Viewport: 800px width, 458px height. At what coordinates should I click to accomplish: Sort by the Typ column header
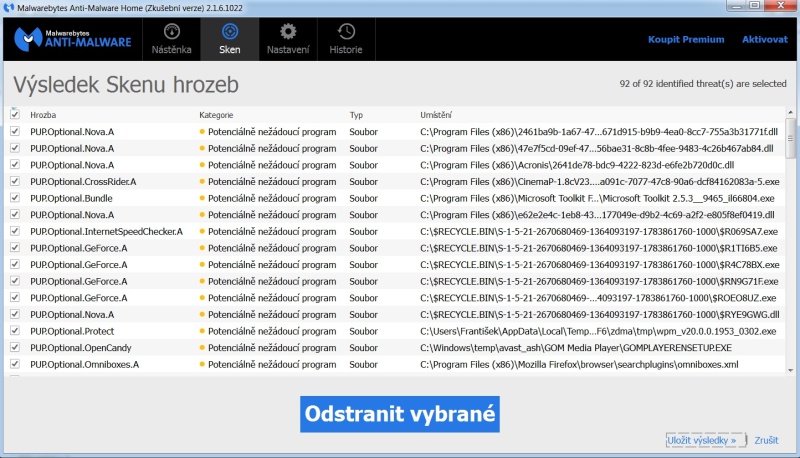point(356,115)
